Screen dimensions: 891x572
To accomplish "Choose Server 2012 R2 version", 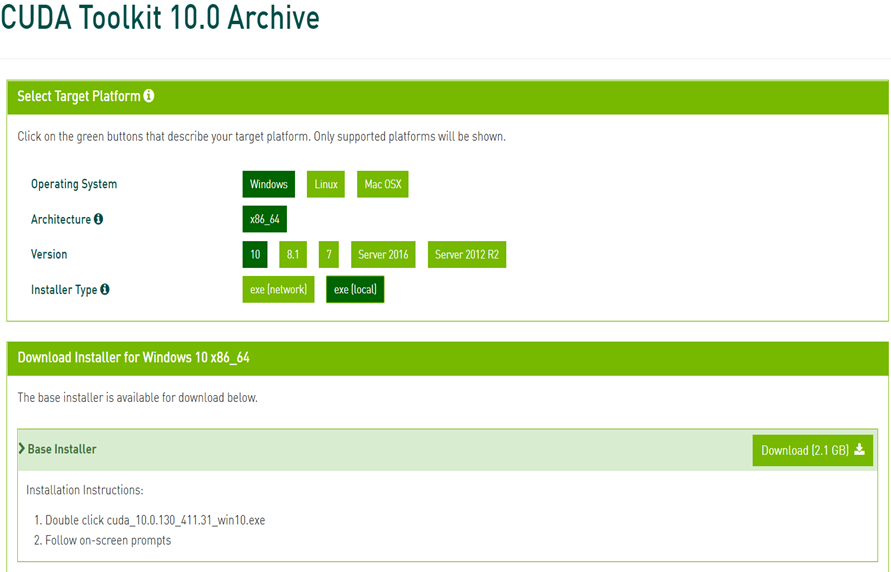I will [x=467, y=254].
